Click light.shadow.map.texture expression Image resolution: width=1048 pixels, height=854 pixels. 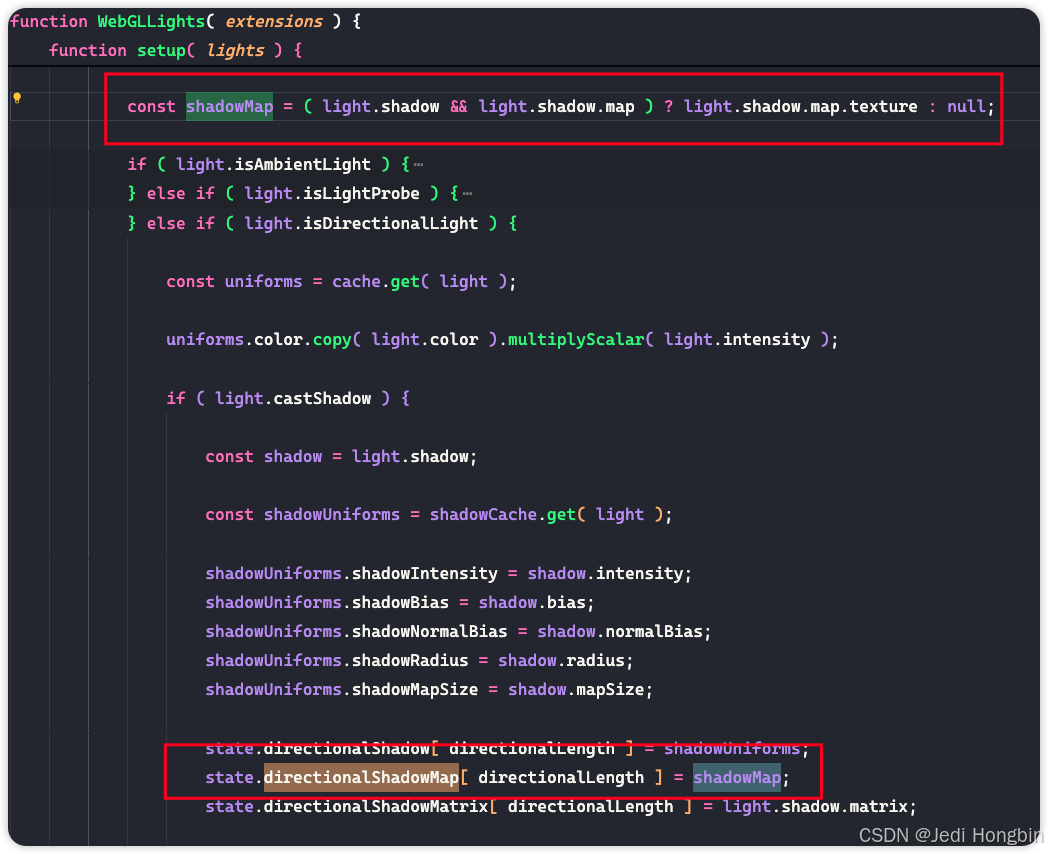(x=801, y=106)
